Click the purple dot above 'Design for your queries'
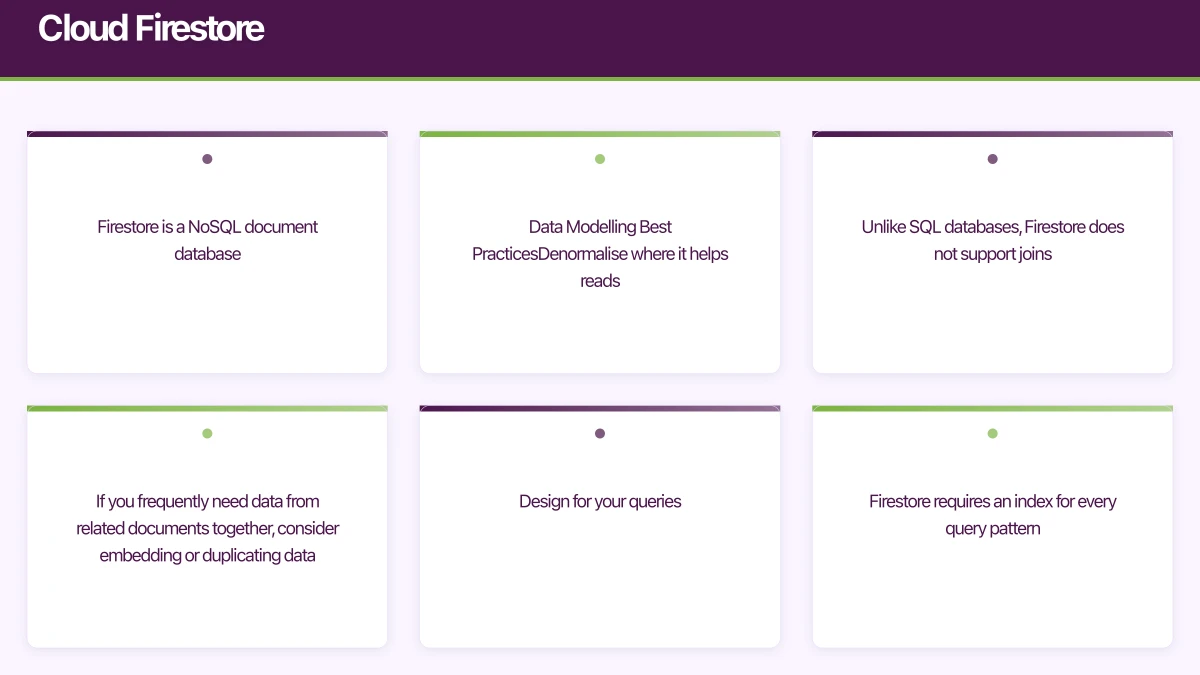Viewport: 1200px width, 675px height. pyautogui.click(x=600, y=434)
